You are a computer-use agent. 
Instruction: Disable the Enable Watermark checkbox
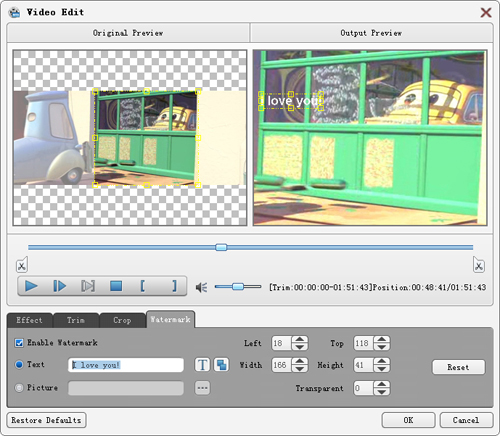[x=19, y=343]
